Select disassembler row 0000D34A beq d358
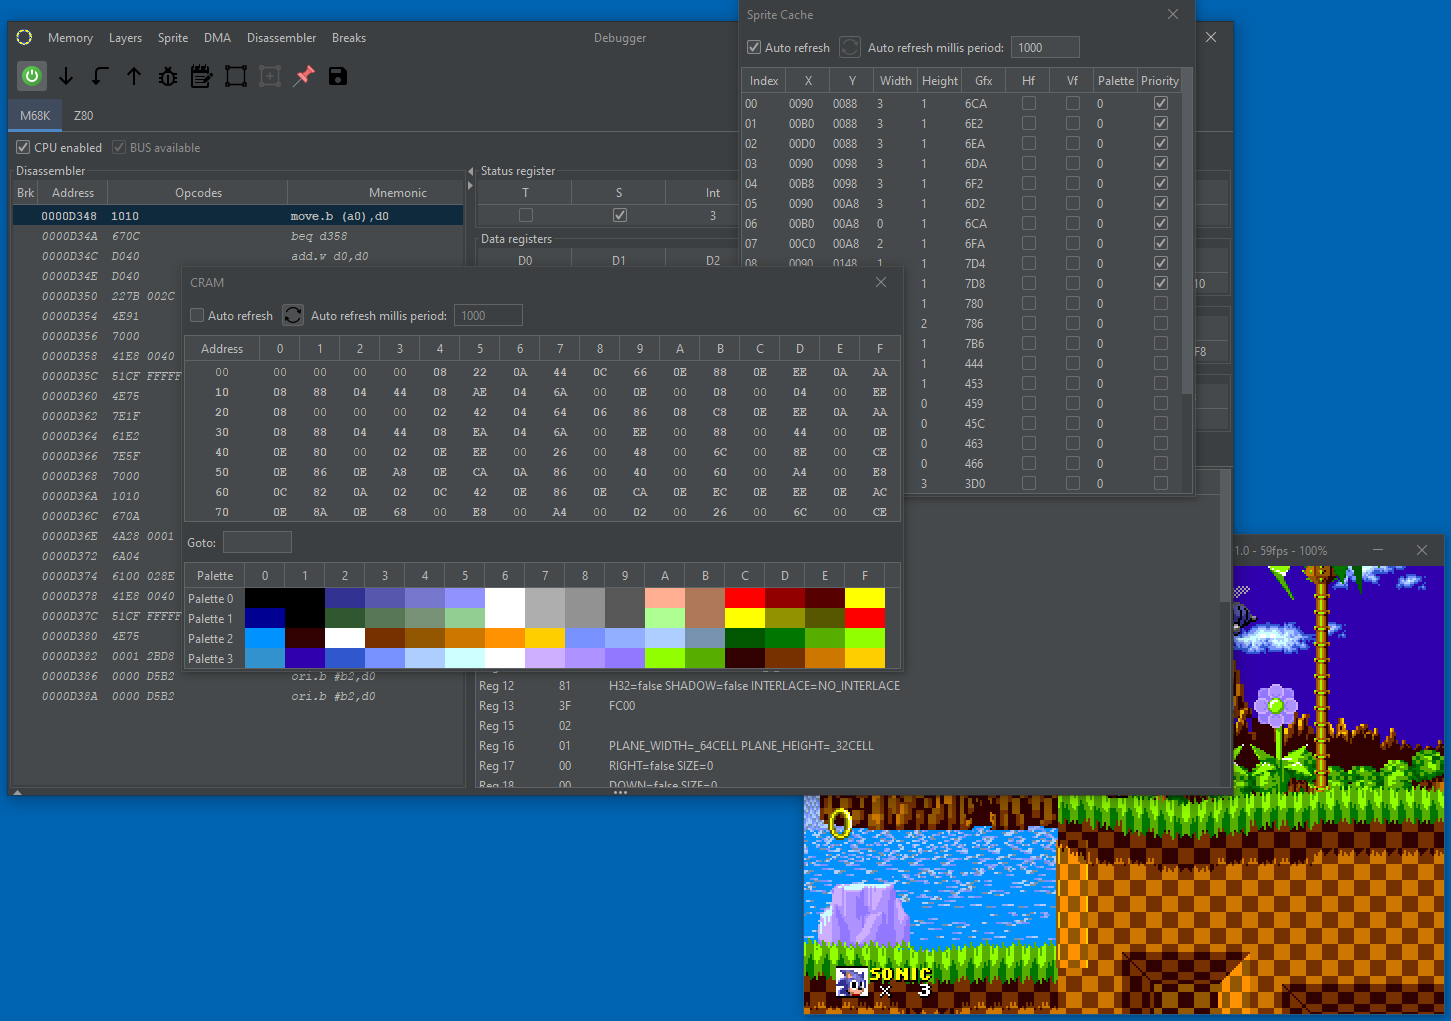 point(238,236)
